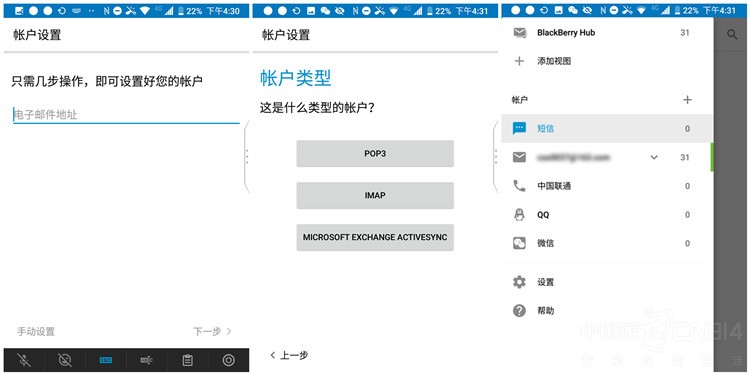Tap the crossed-out microphone icon in bottom toolbar
750x375 pixels.
pos(24,360)
